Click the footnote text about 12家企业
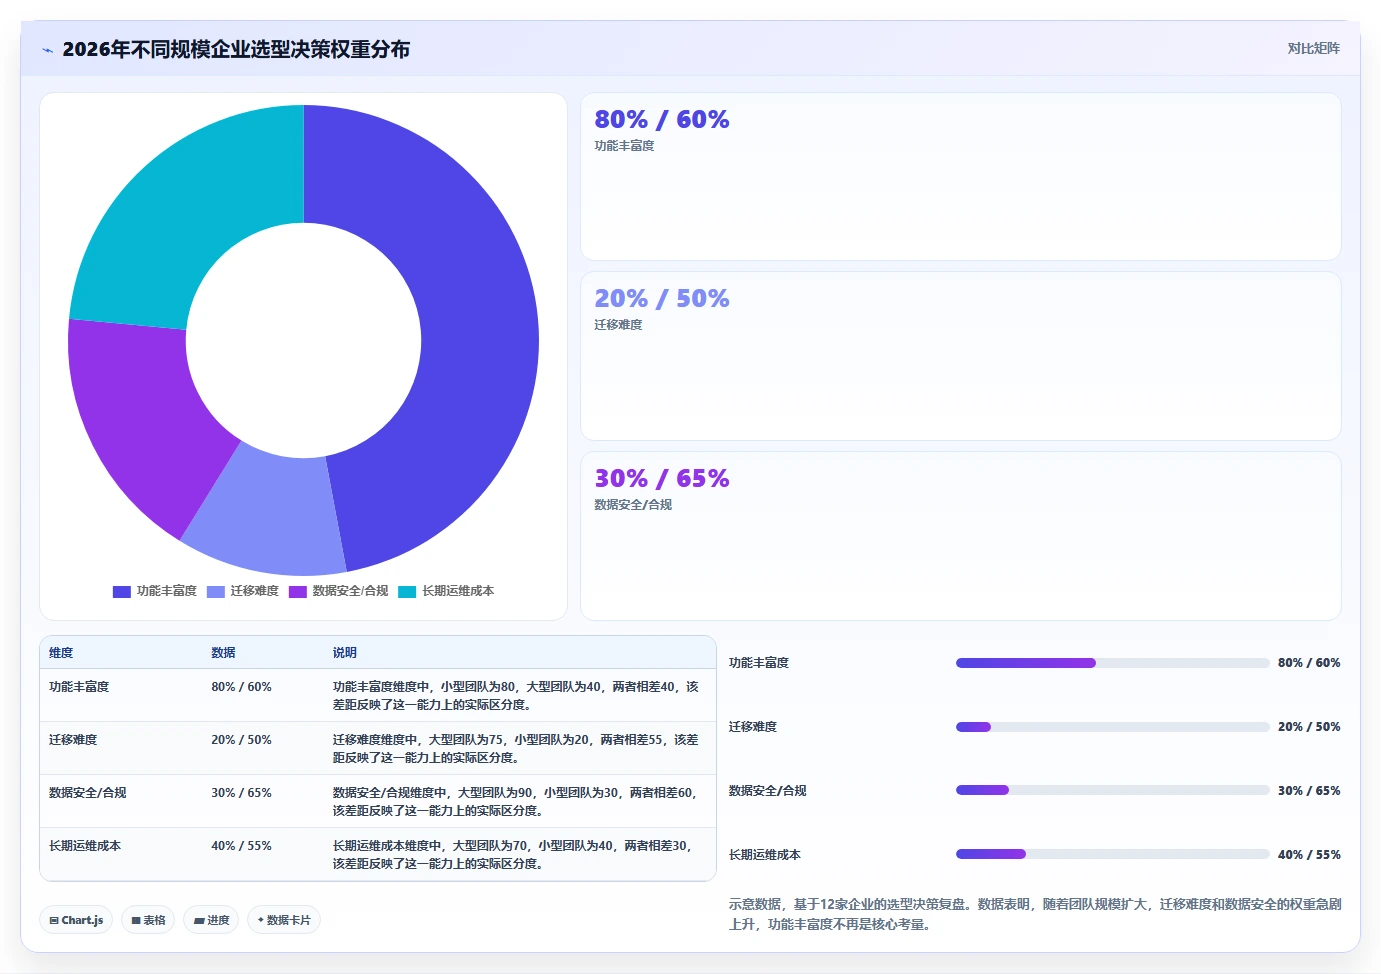Image resolution: width=1381 pixels, height=974 pixels. coord(1035,914)
